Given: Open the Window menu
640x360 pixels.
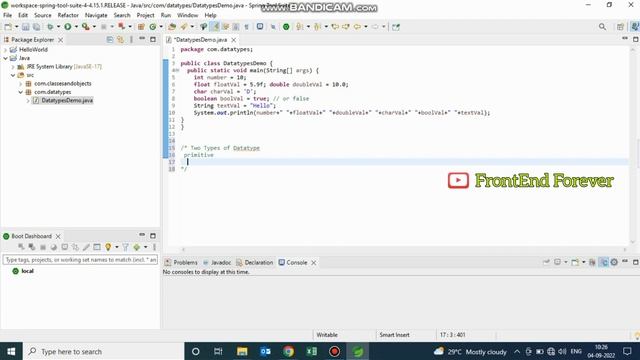Looking at the screenshot, I should [187, 15].
